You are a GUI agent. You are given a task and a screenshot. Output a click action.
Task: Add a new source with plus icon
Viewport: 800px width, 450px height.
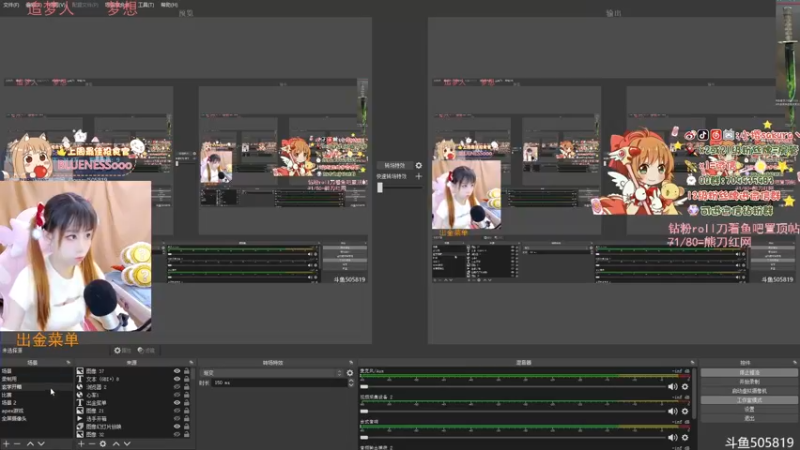click(81, 444)
